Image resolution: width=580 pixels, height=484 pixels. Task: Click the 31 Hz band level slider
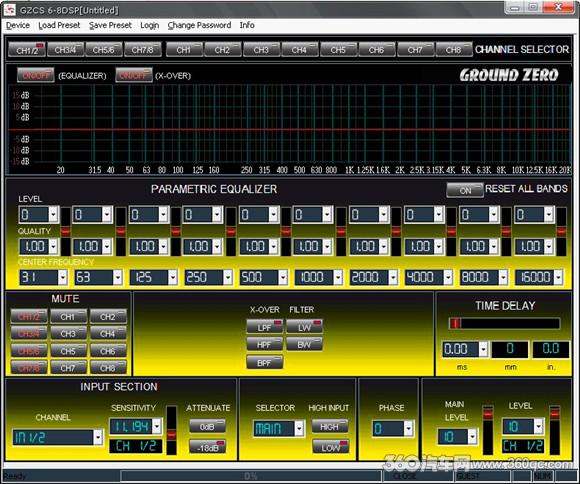coord(66,232)
